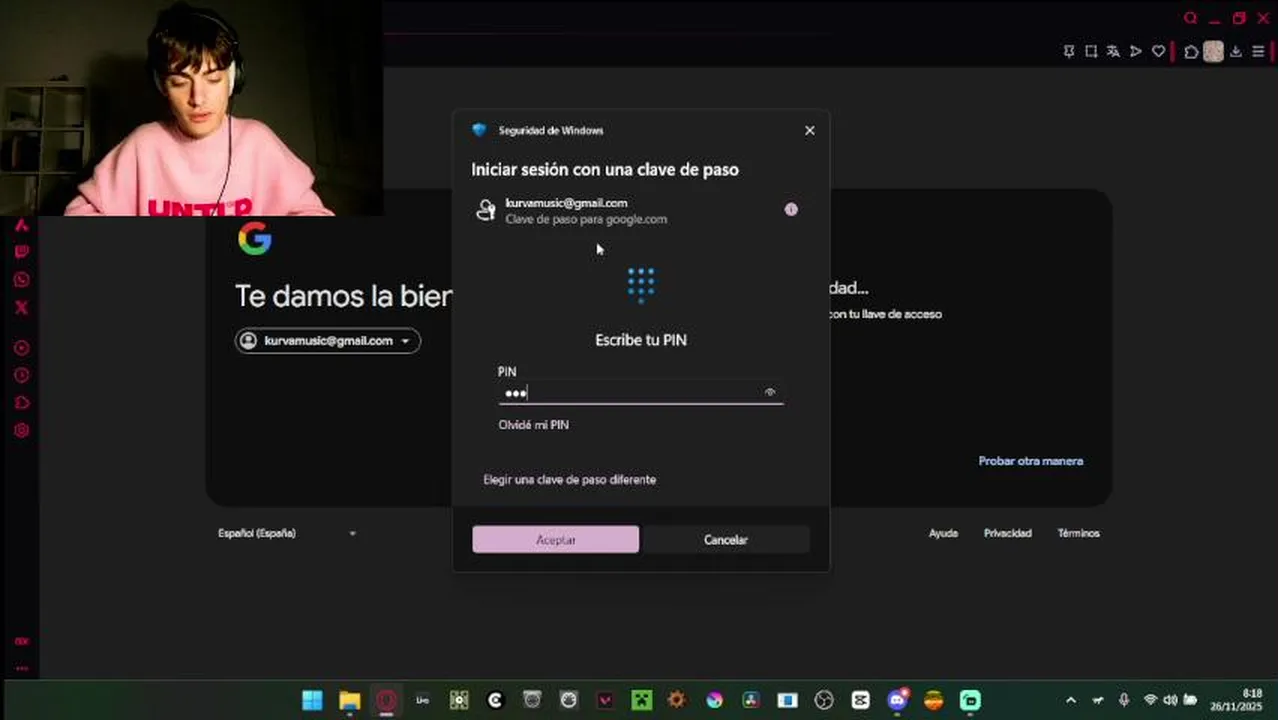
Task: Click the Probar otra manera link
Action: pyautogui.click(x=1031, y=461)
